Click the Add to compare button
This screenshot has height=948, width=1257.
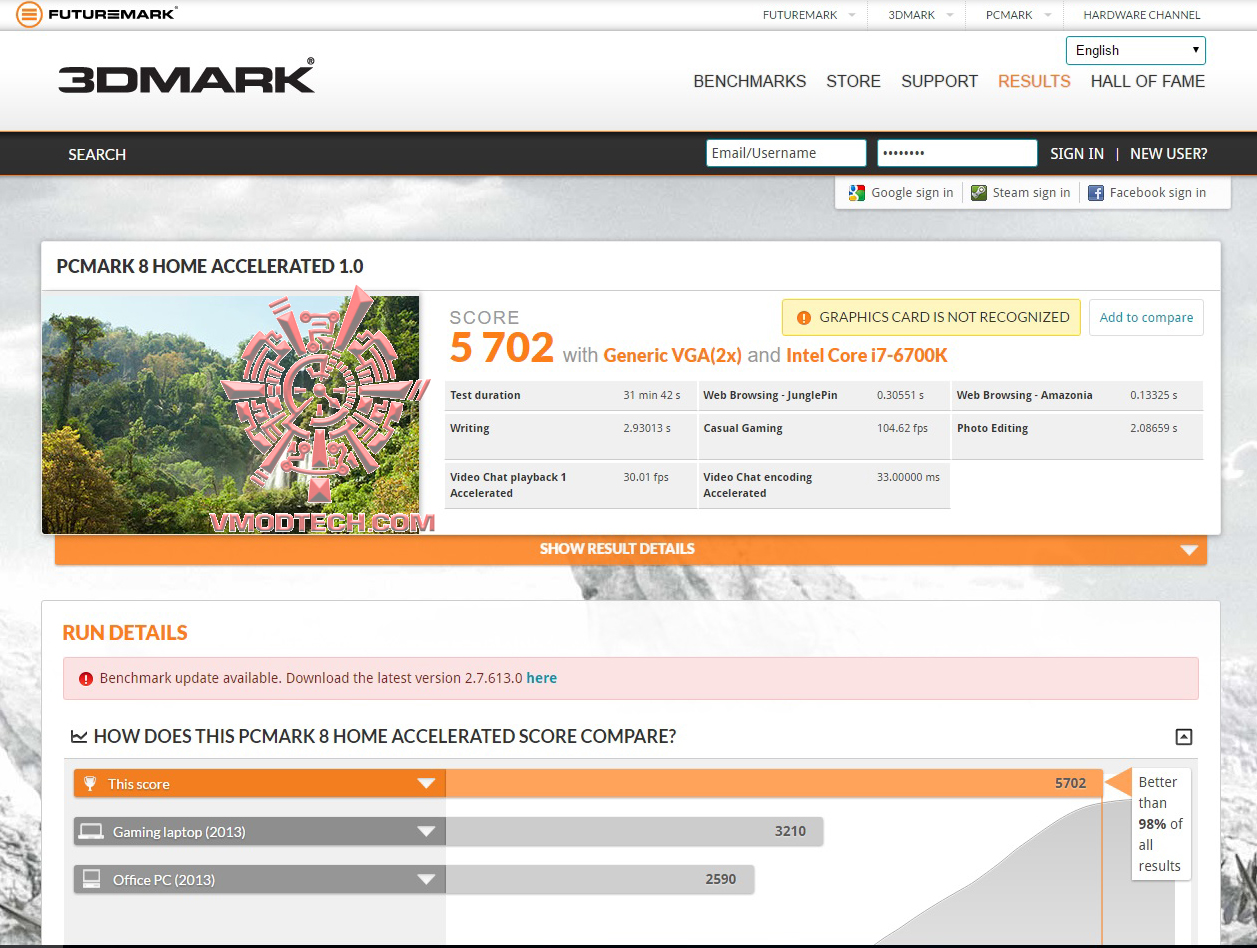click(1146, 317)
